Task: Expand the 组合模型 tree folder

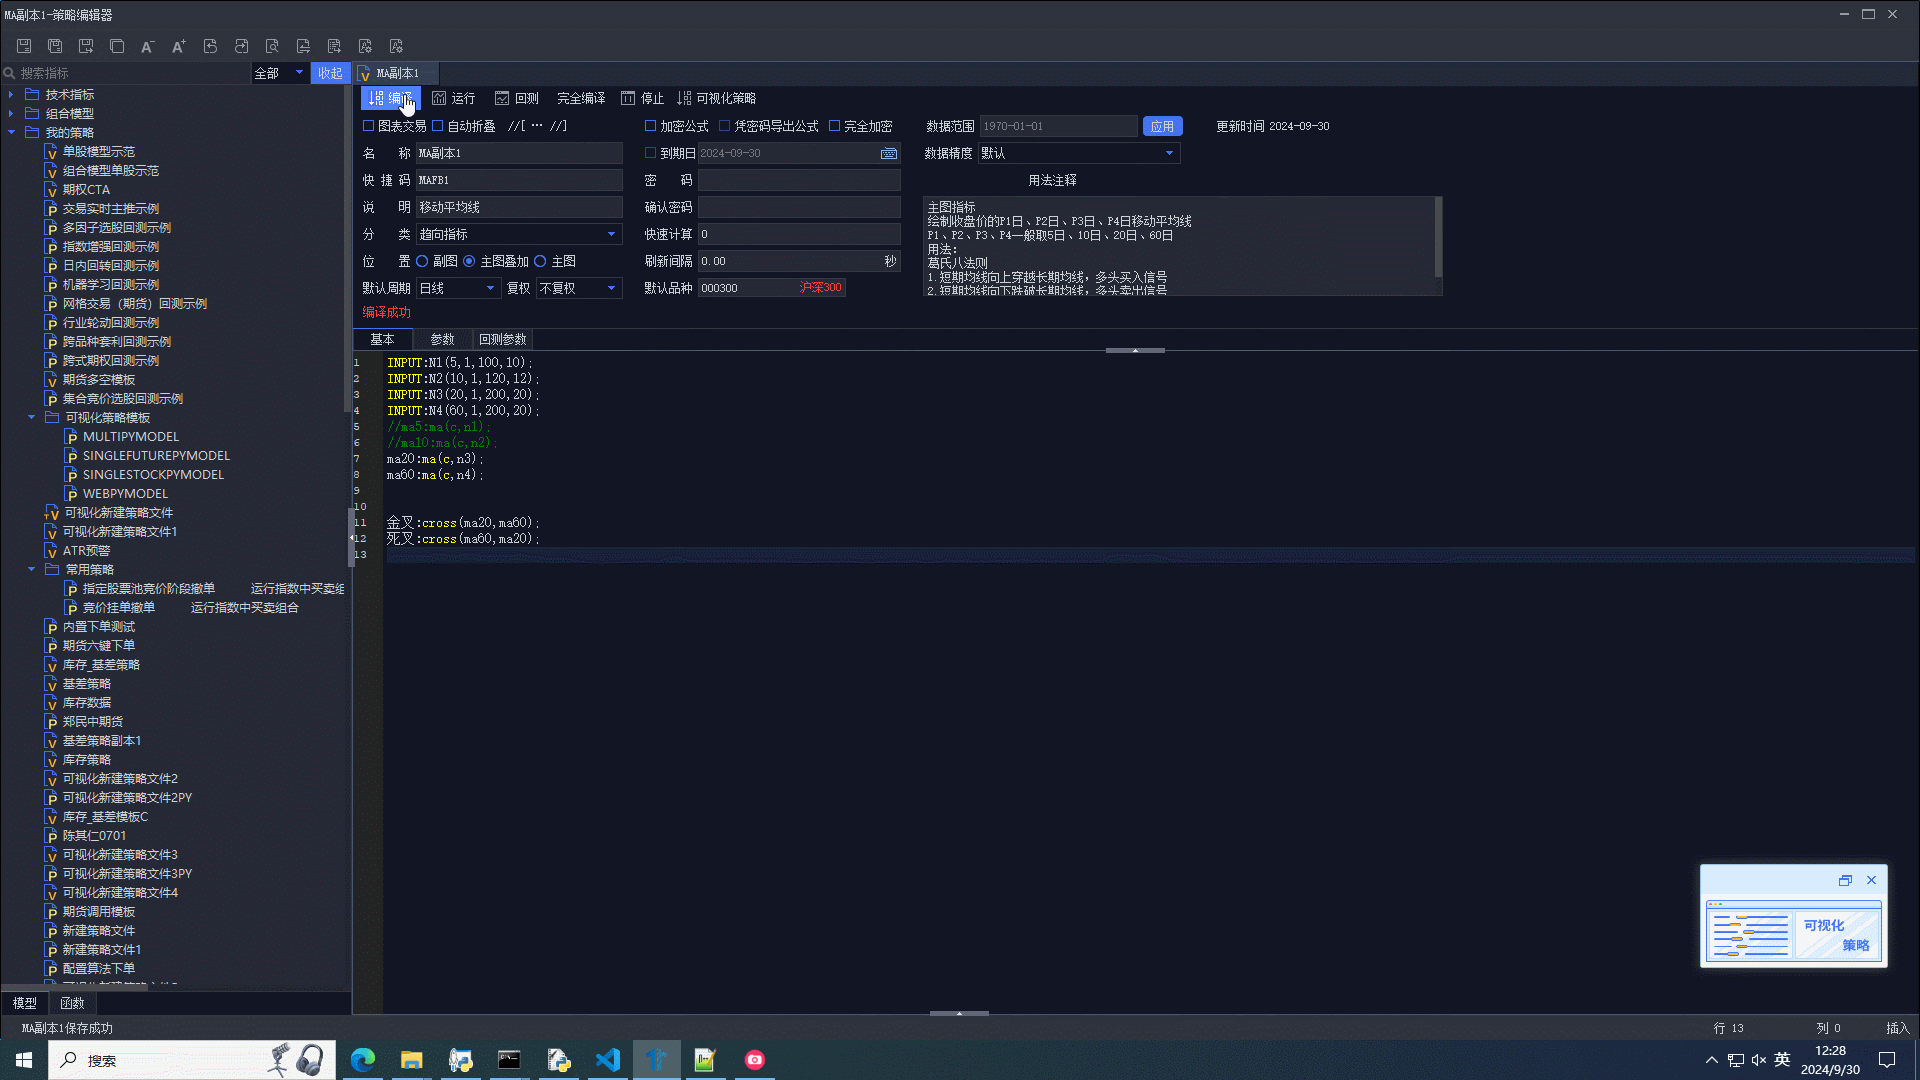Action: (11, 113)
